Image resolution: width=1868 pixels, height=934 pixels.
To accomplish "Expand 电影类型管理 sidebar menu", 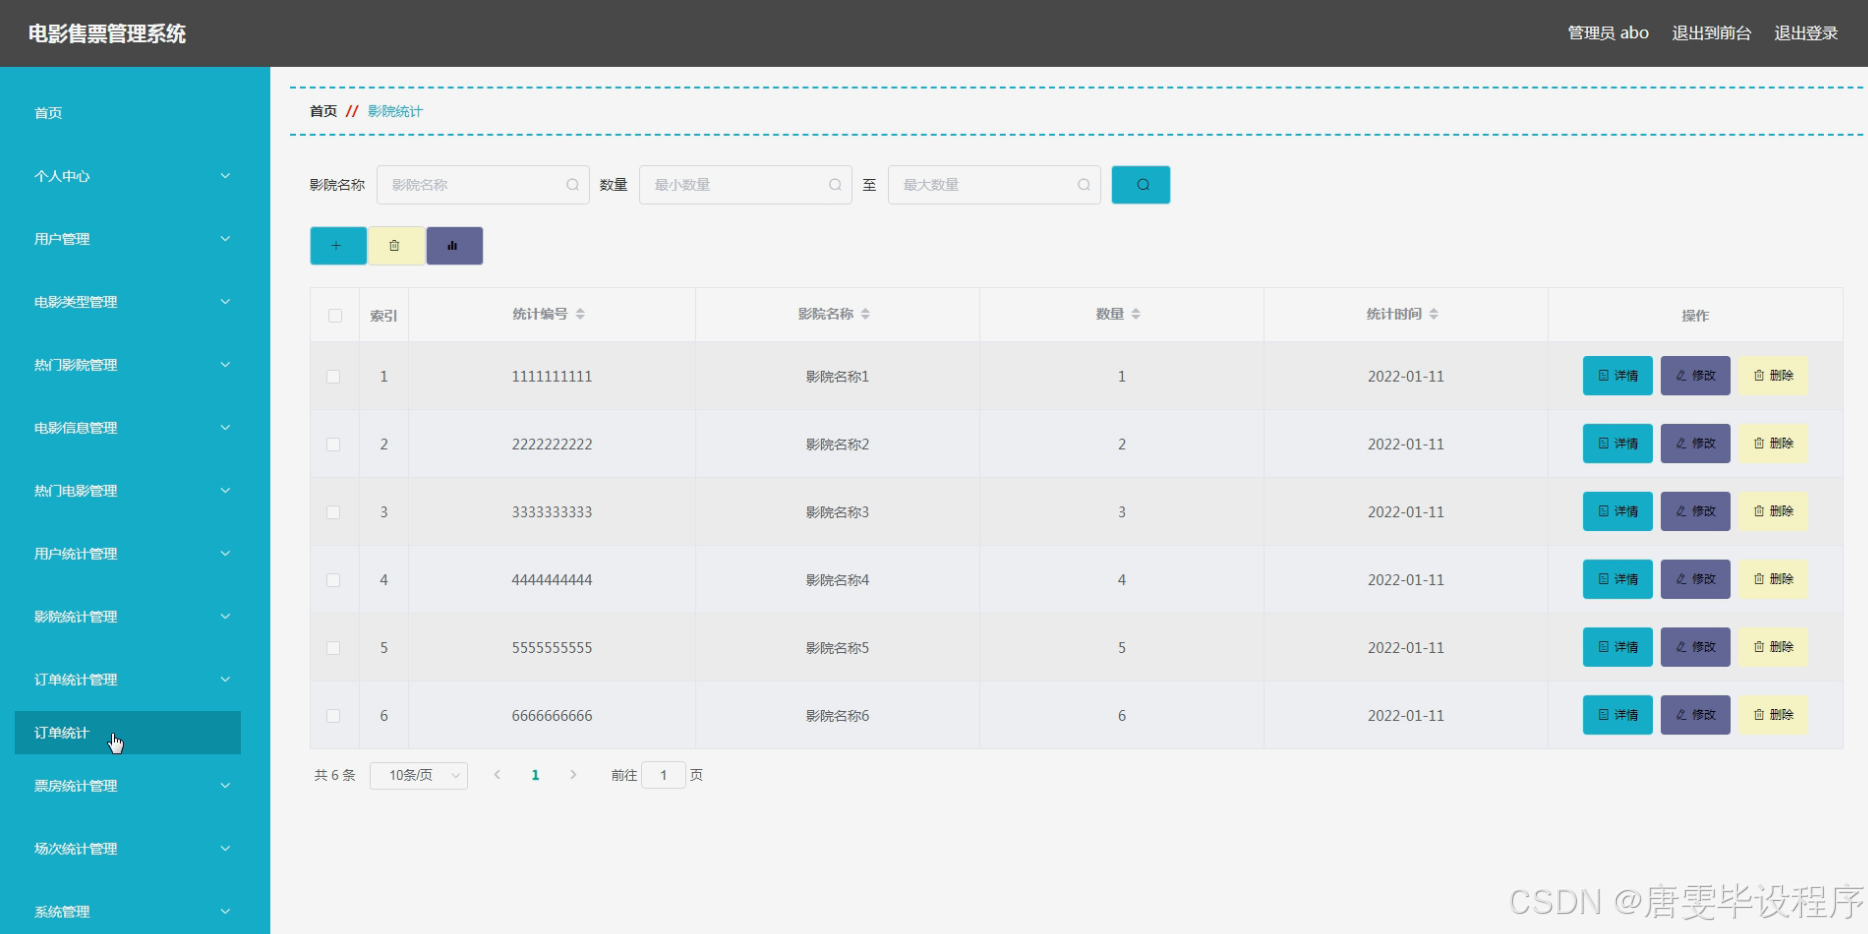I will click(128, 302).
